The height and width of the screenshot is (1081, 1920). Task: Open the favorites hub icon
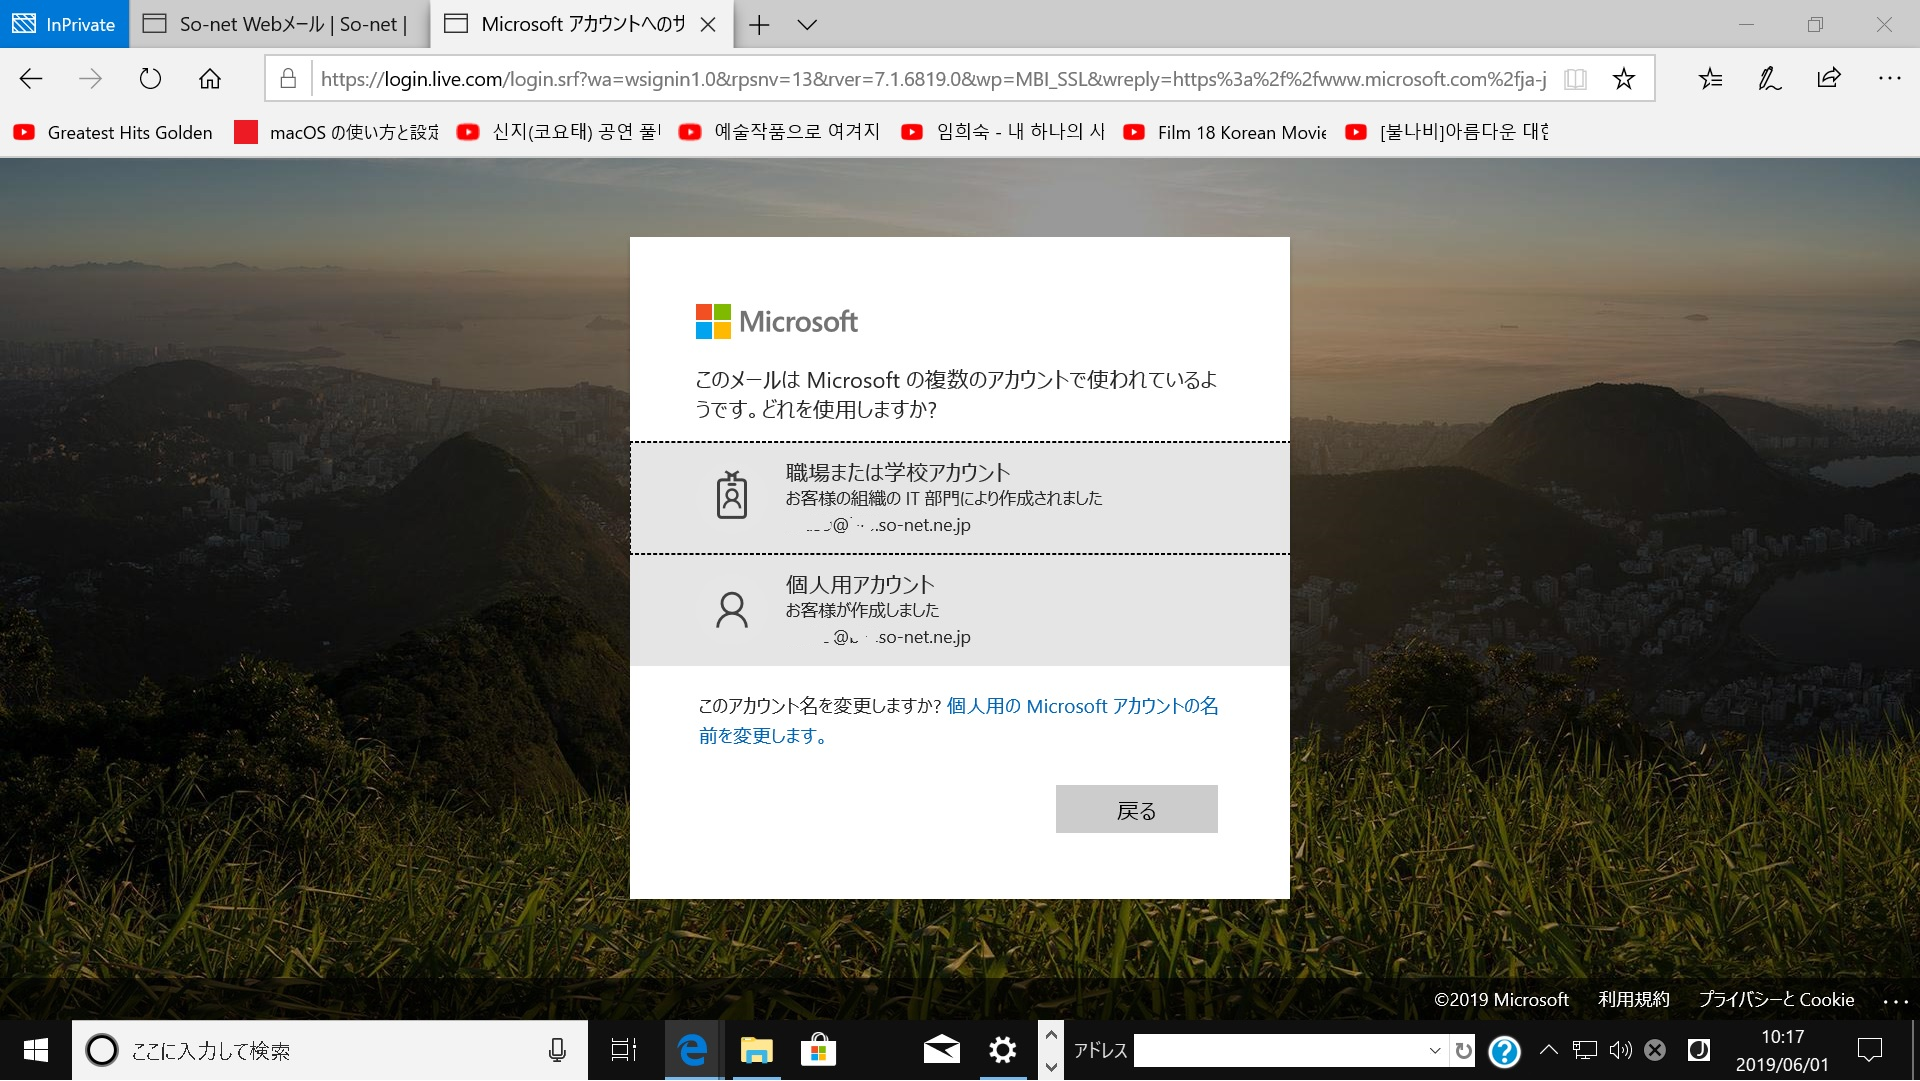click(1711, 79)
